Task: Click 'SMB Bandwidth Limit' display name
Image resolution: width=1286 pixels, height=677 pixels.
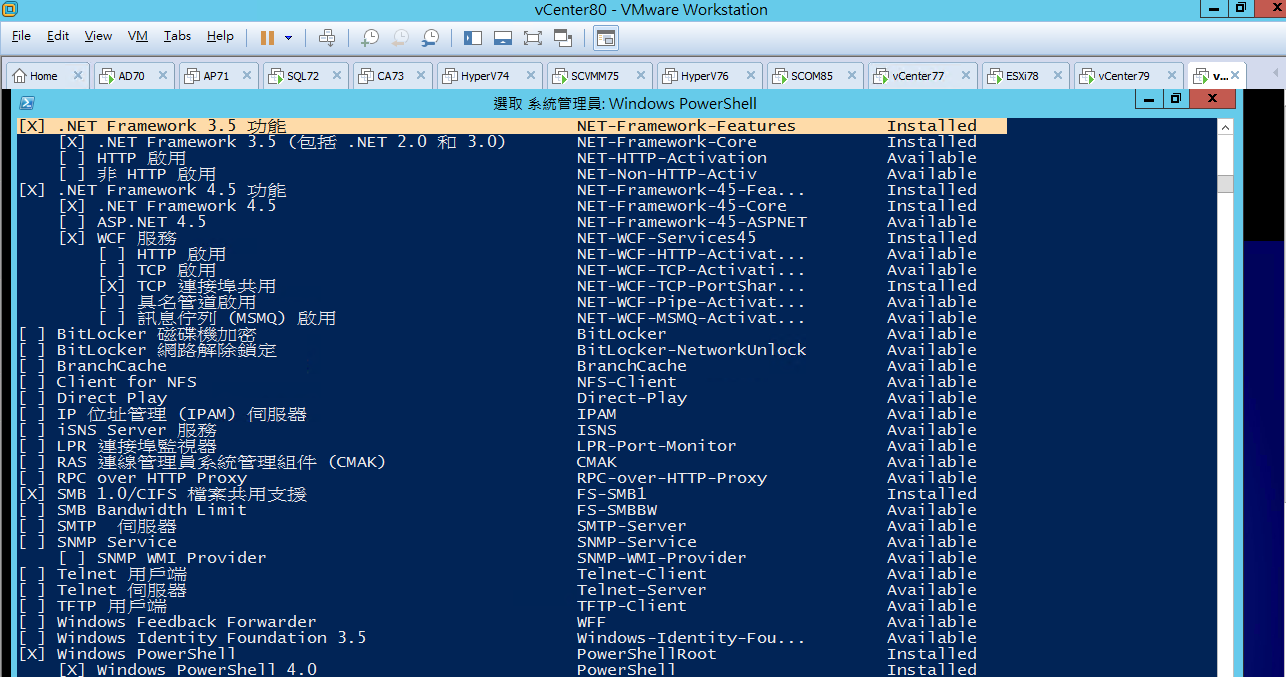Action: [x=152, y=510]
